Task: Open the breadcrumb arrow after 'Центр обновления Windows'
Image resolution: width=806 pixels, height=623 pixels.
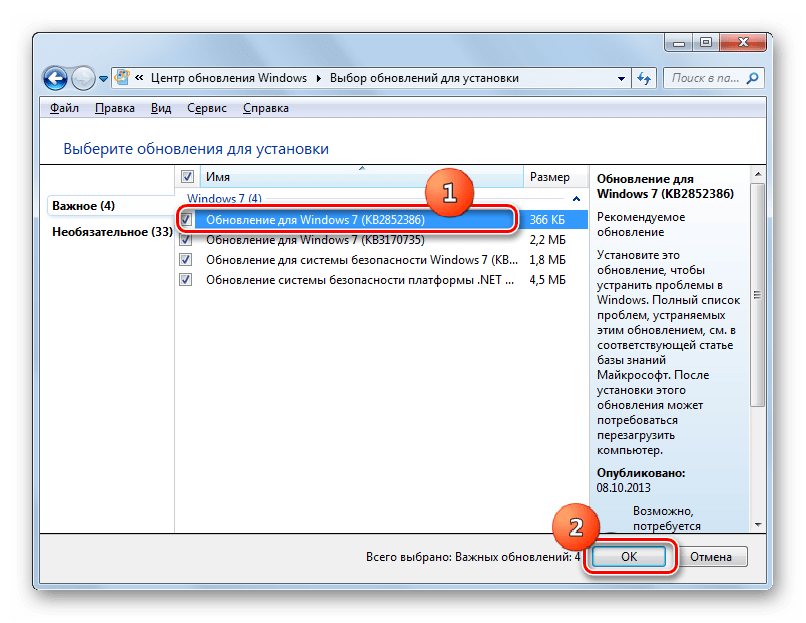Action: pos(319,78)
